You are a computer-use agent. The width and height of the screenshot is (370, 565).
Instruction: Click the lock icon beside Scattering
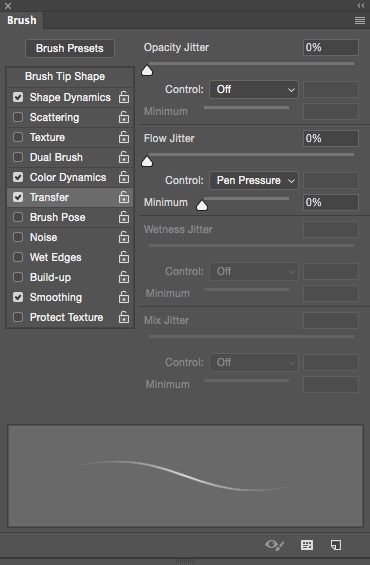pyautogui.click(x=124, y=117)
